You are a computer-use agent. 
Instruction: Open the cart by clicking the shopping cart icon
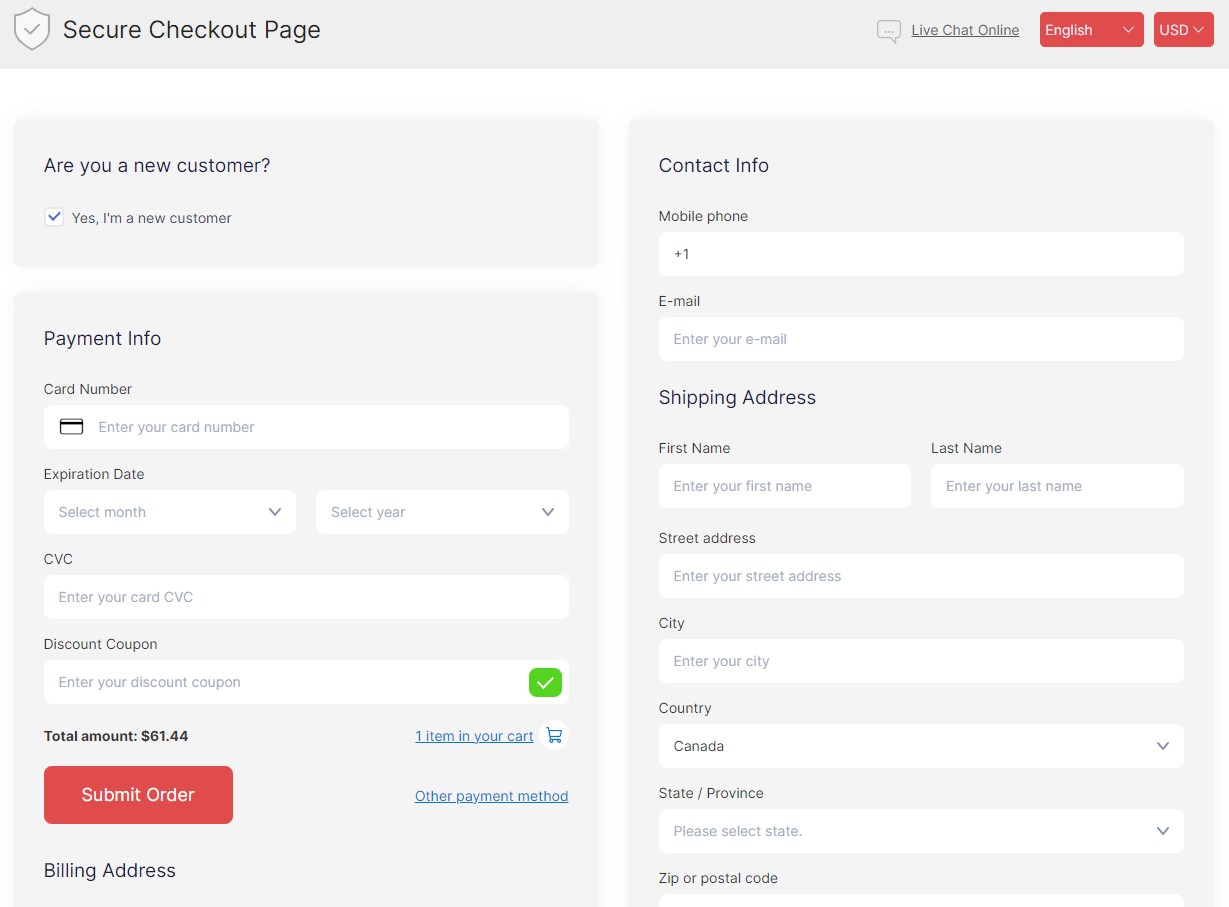tap(554, 734)
